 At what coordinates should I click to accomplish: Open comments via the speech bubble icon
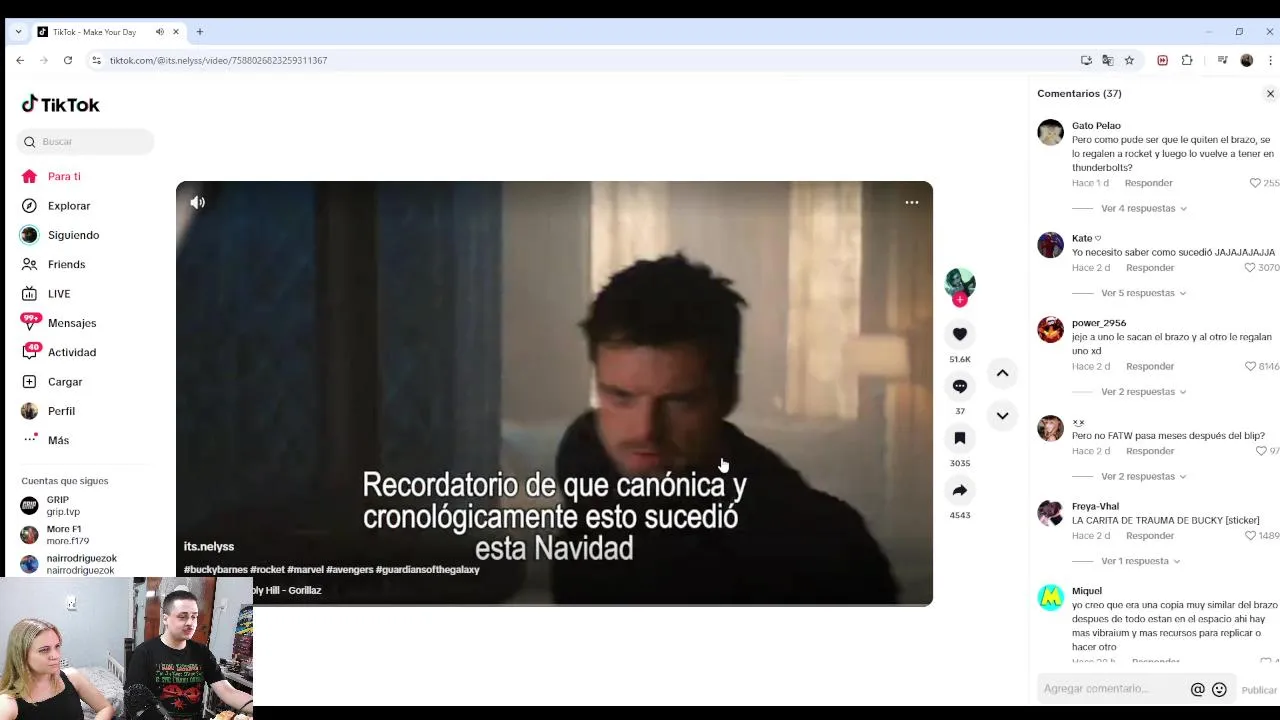(x=960, y=386)
